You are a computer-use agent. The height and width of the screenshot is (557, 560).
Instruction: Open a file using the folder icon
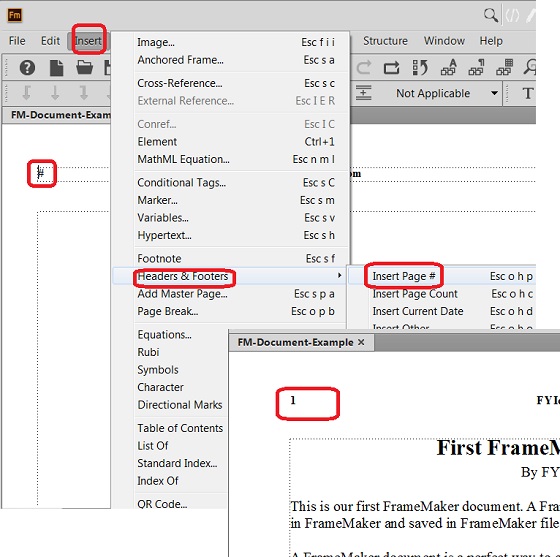[84, 67]
